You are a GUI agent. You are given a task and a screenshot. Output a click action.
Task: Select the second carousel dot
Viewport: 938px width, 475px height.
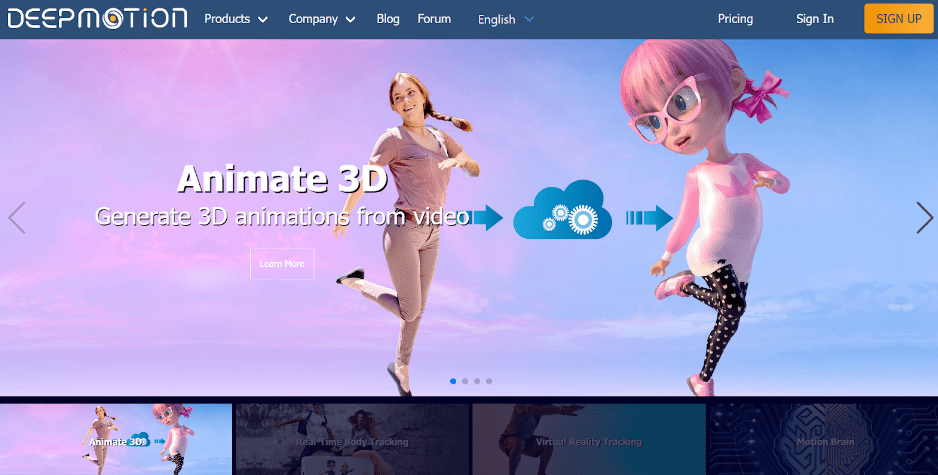[x=465, y=381]
